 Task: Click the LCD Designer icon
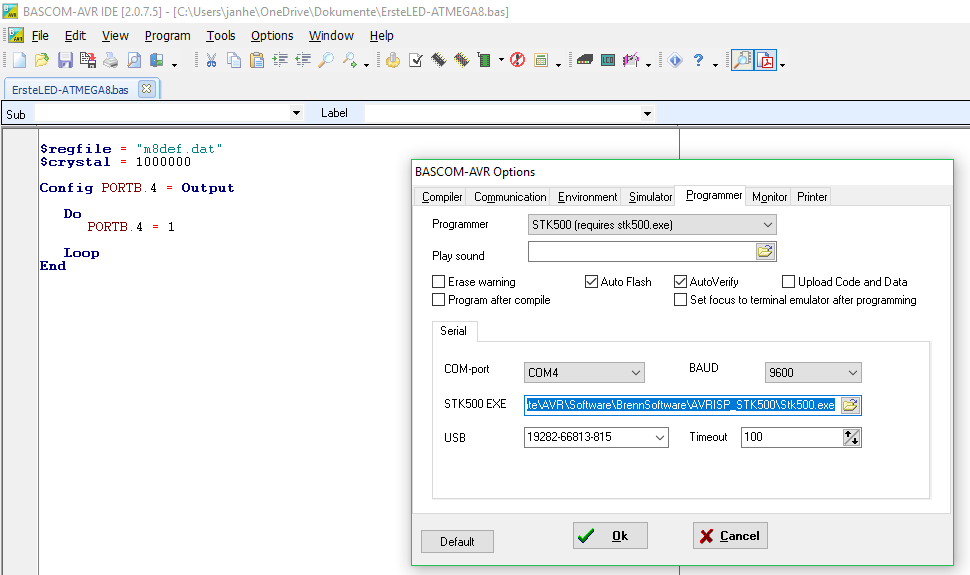608,60
